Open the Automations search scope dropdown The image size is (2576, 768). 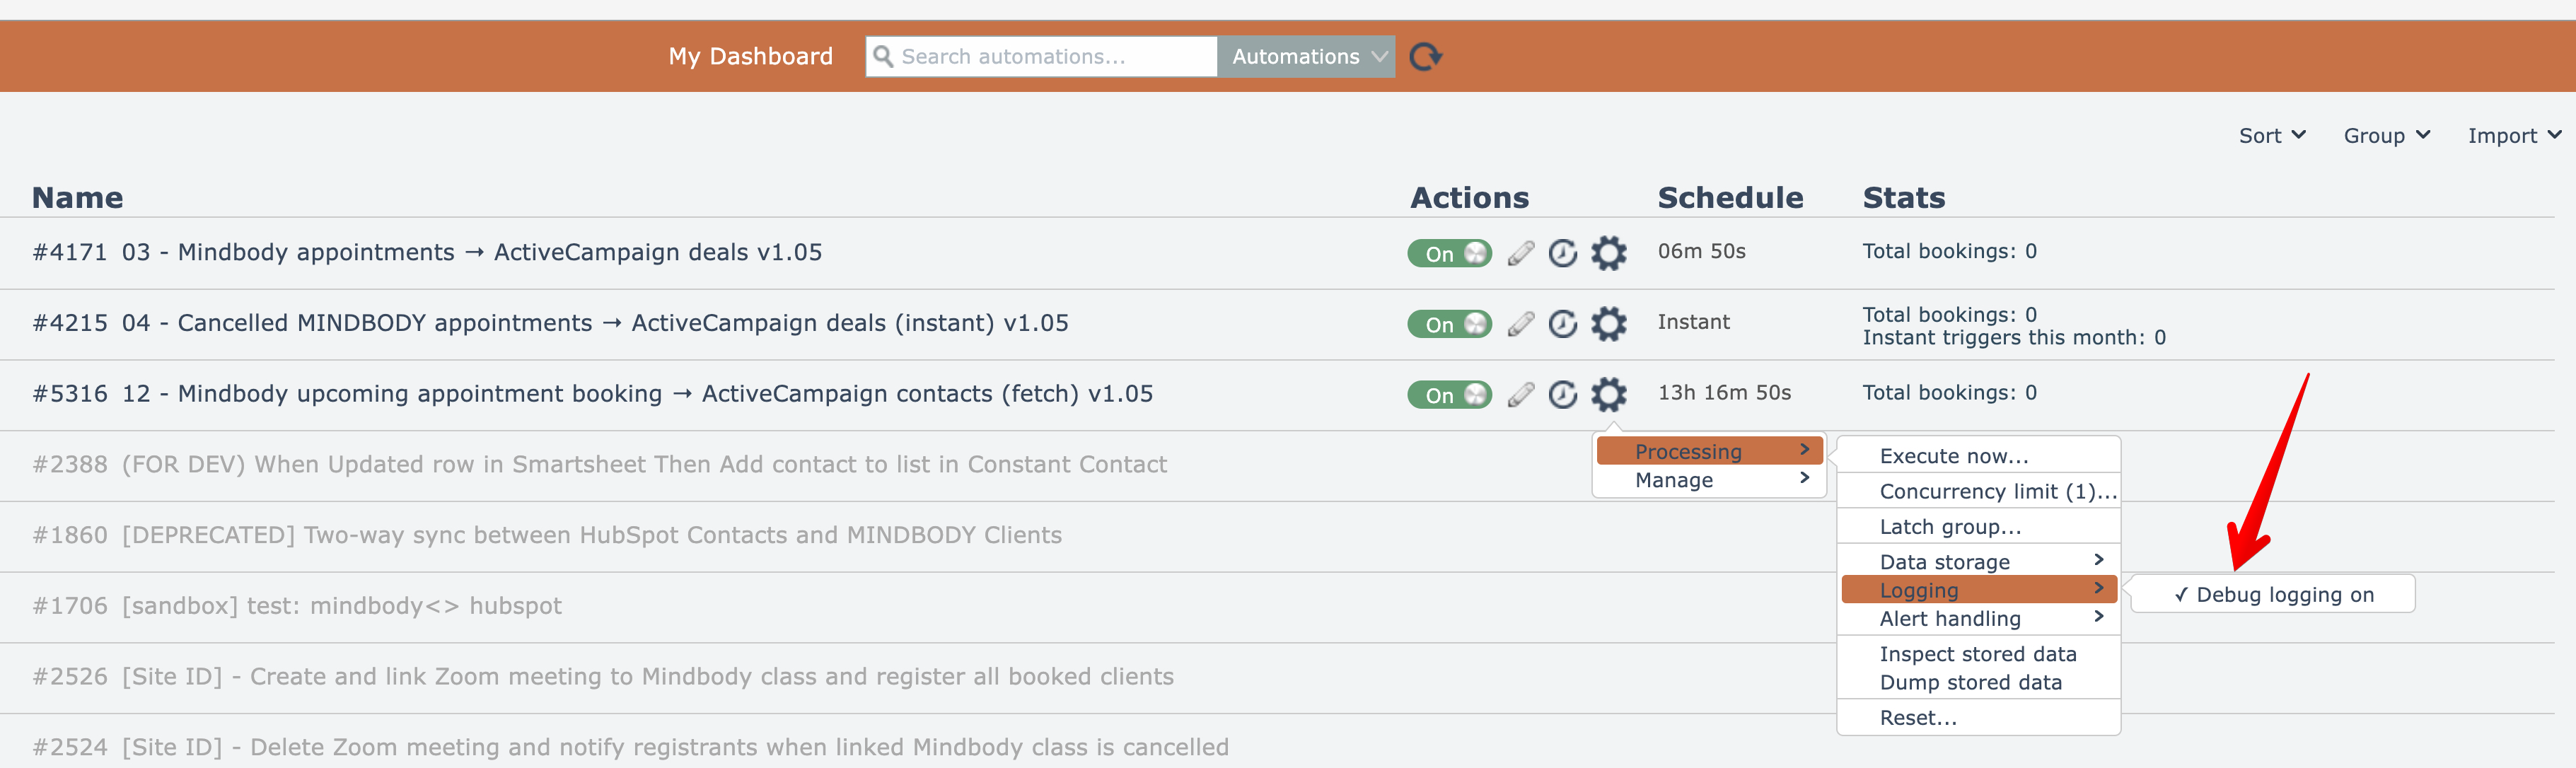click(x=1305, y=57)
